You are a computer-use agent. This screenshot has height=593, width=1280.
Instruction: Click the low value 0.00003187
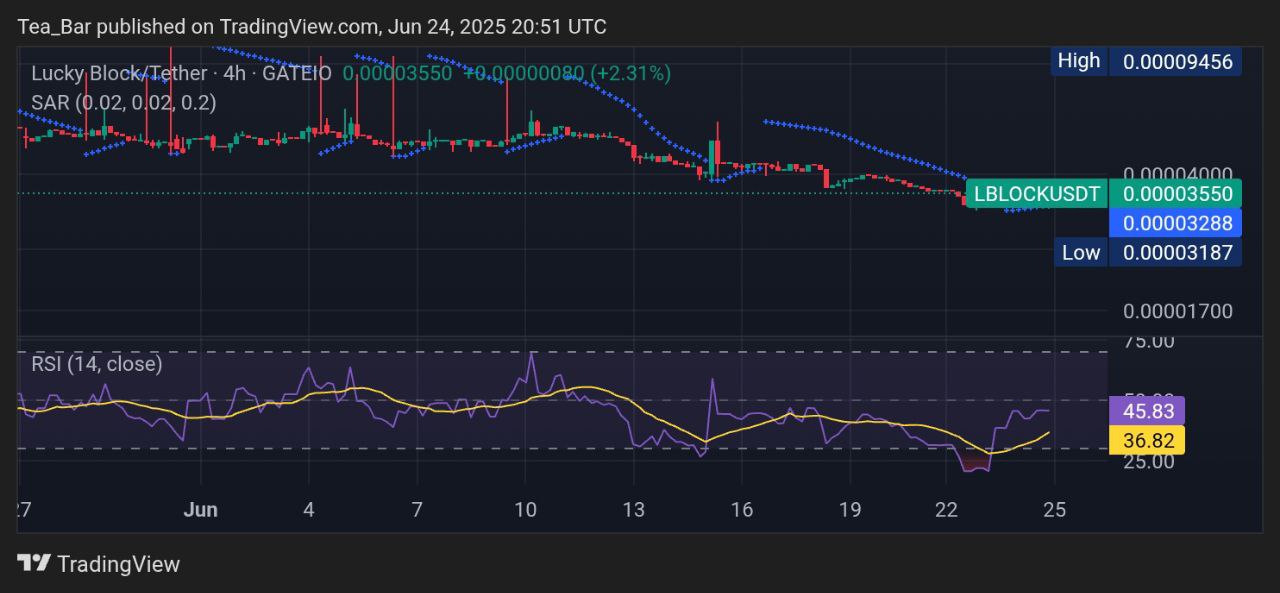tap(1177, 252)
